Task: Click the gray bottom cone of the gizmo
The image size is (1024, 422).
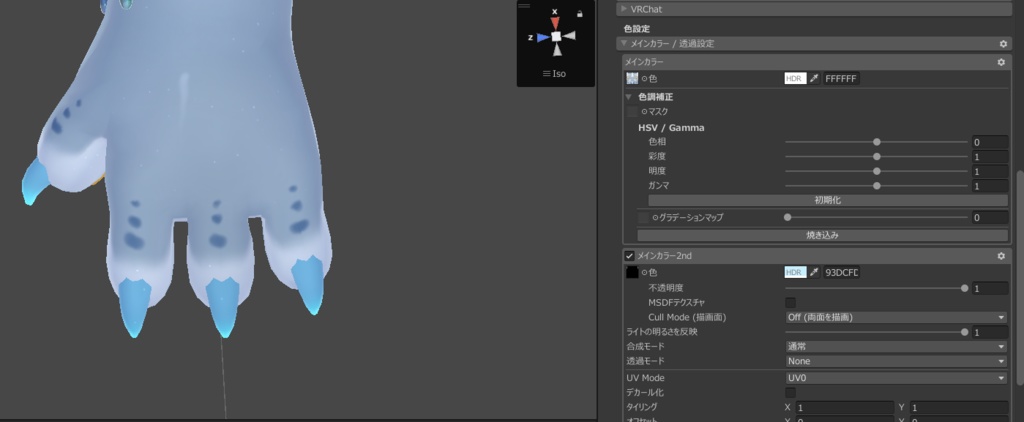Action: pyautogui.click(x=556, y=50)
